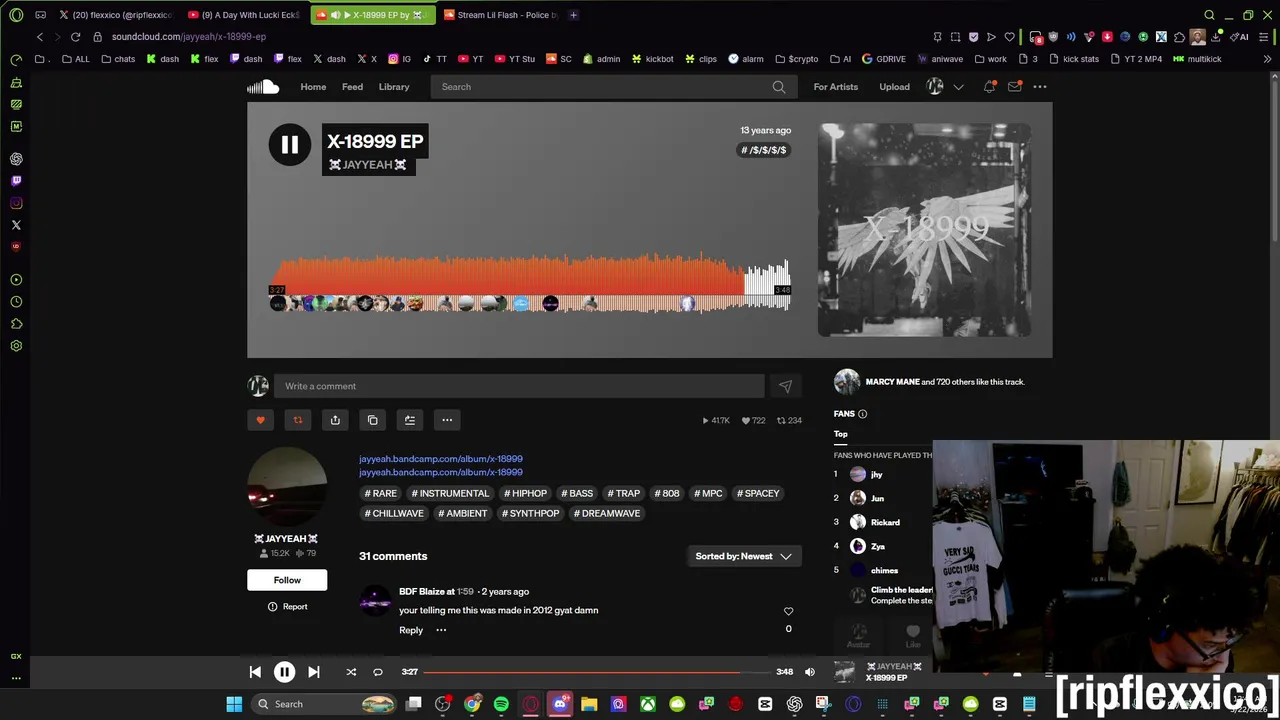Screen dimensions: 1280x720
Task: Open the # /$/$/$/$ genre tag
Action: click(763, 150)
